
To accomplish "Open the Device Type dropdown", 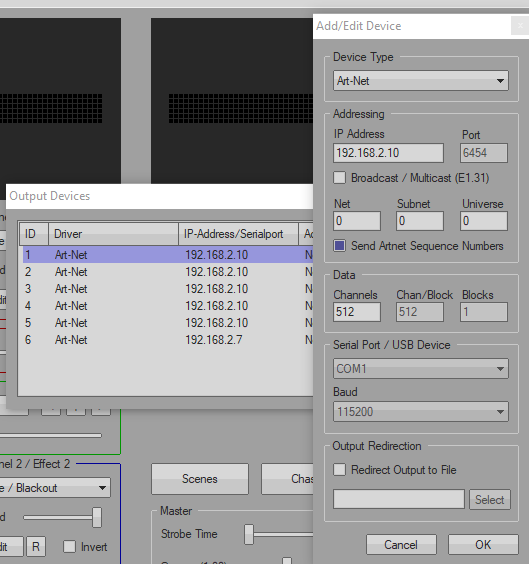I will [420, 81].
